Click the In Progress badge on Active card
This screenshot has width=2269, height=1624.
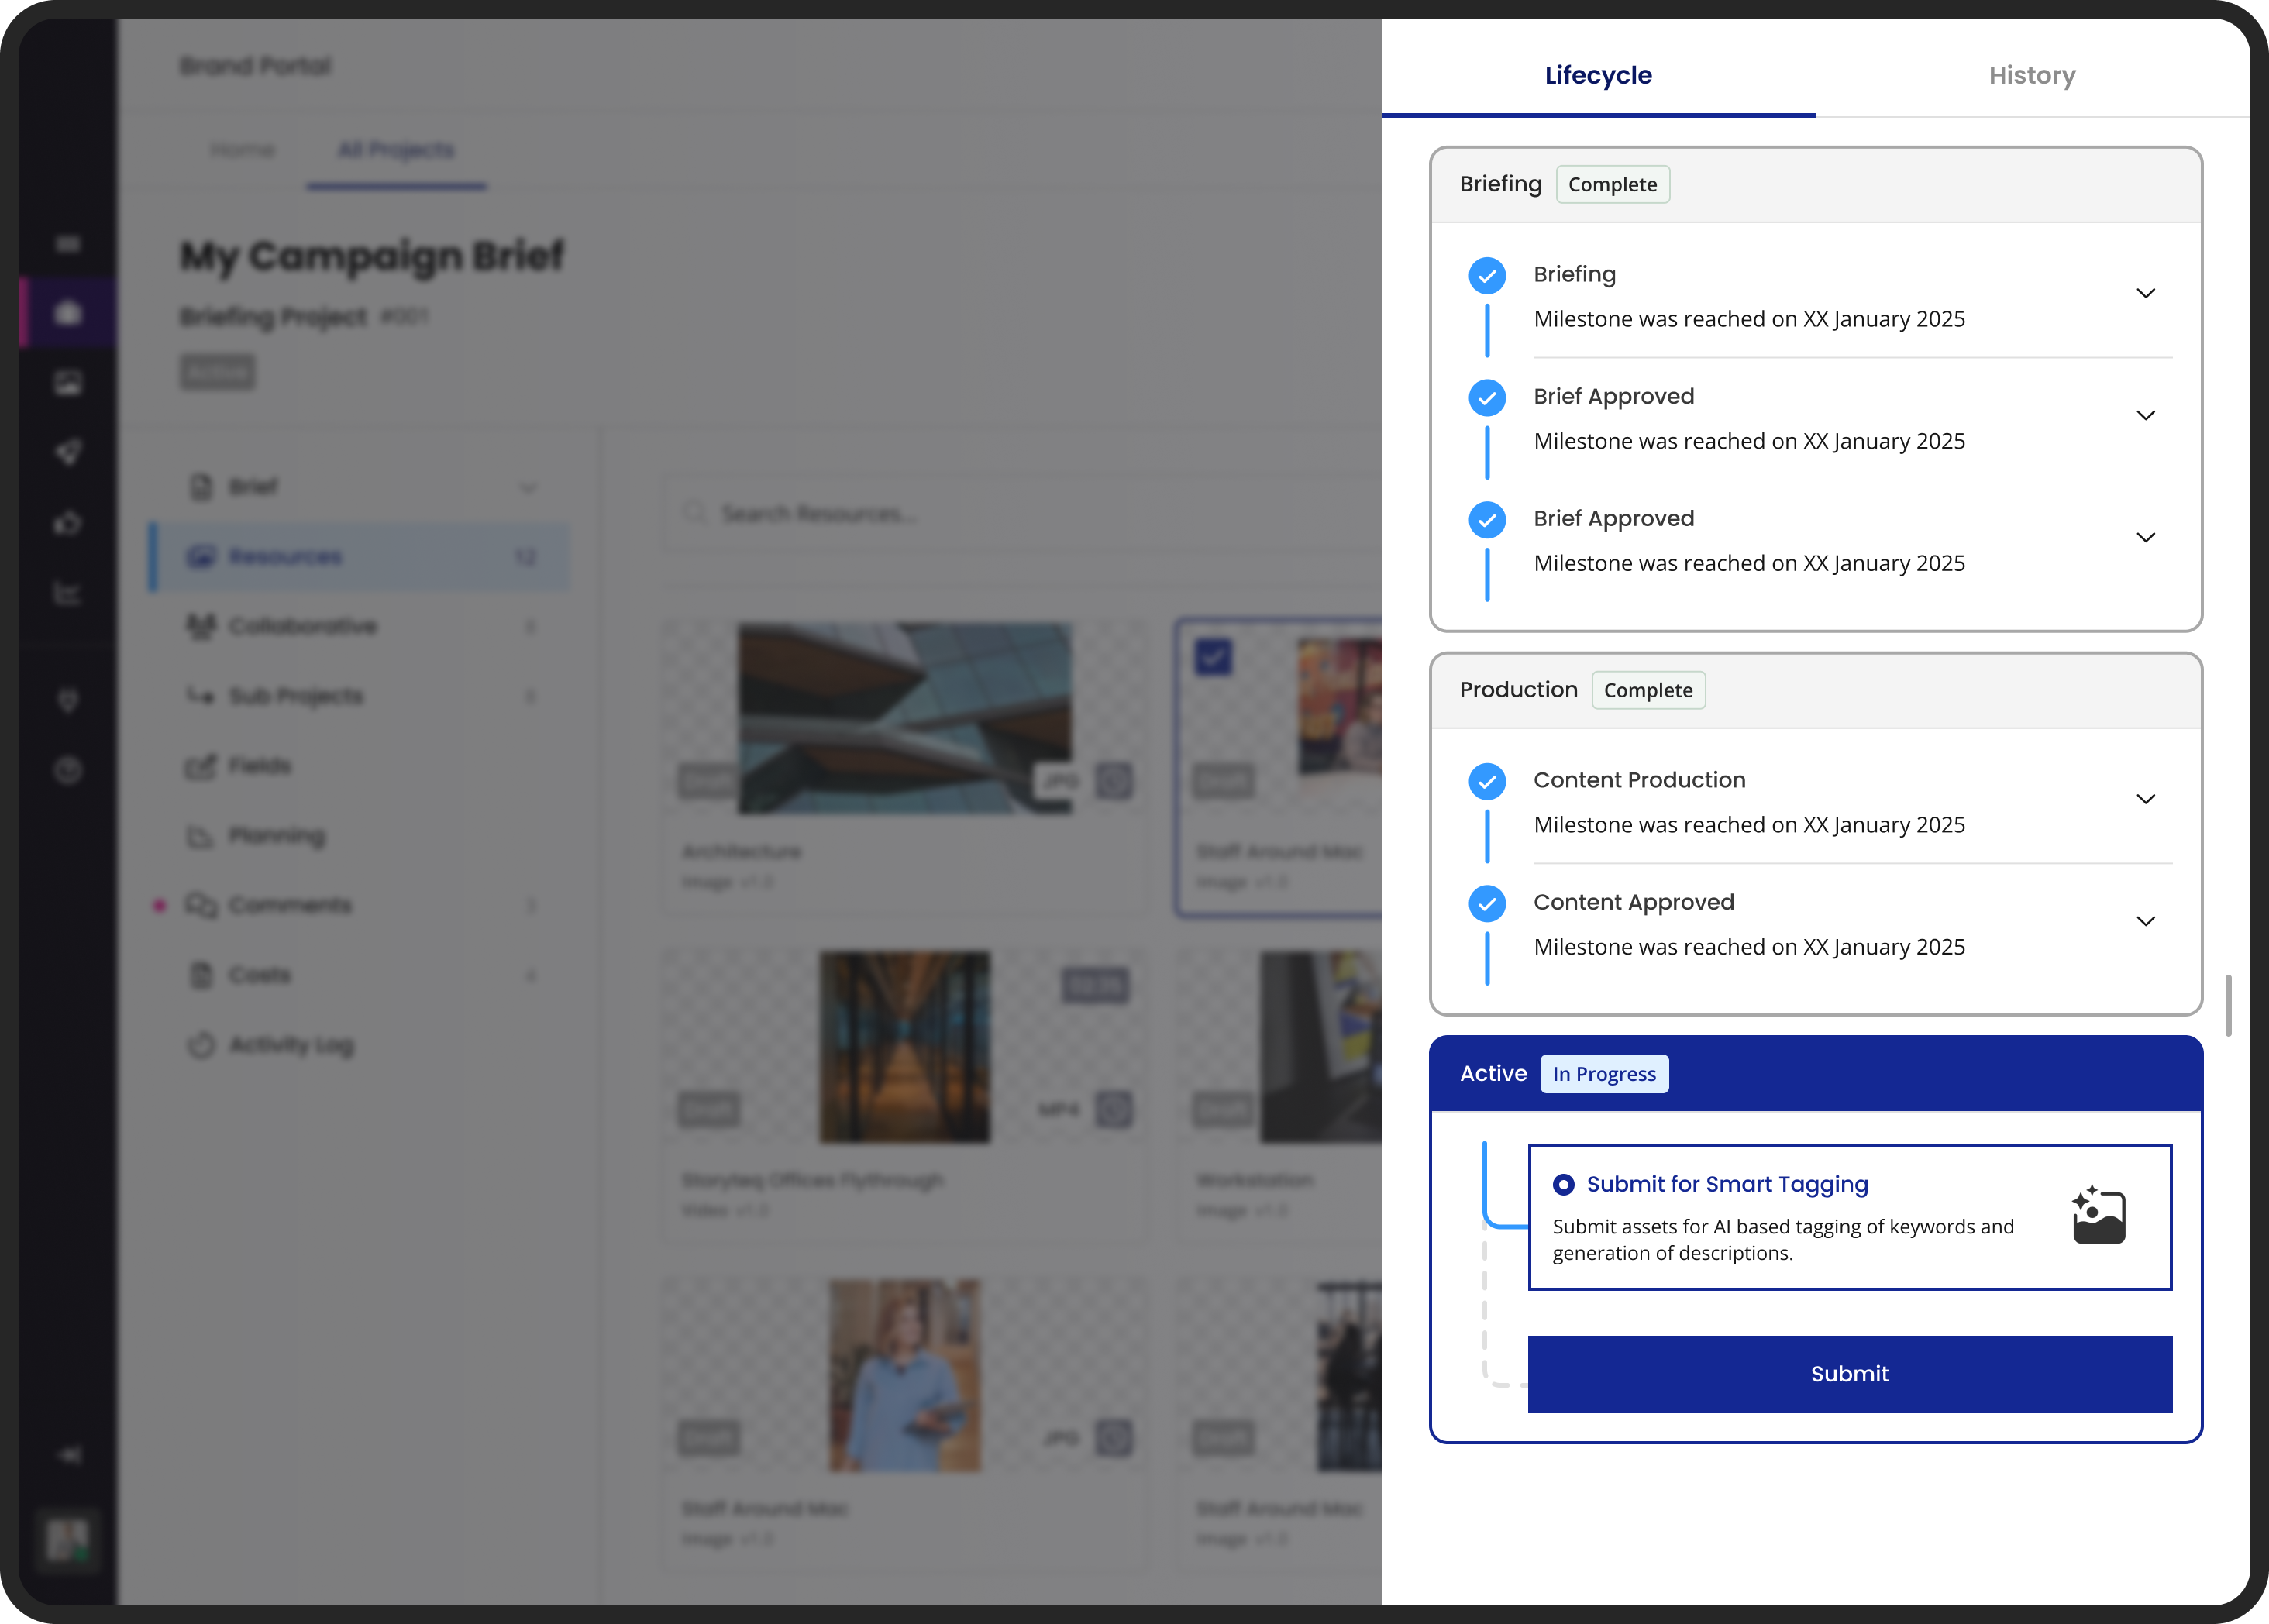click(x=1604, y=1073)
